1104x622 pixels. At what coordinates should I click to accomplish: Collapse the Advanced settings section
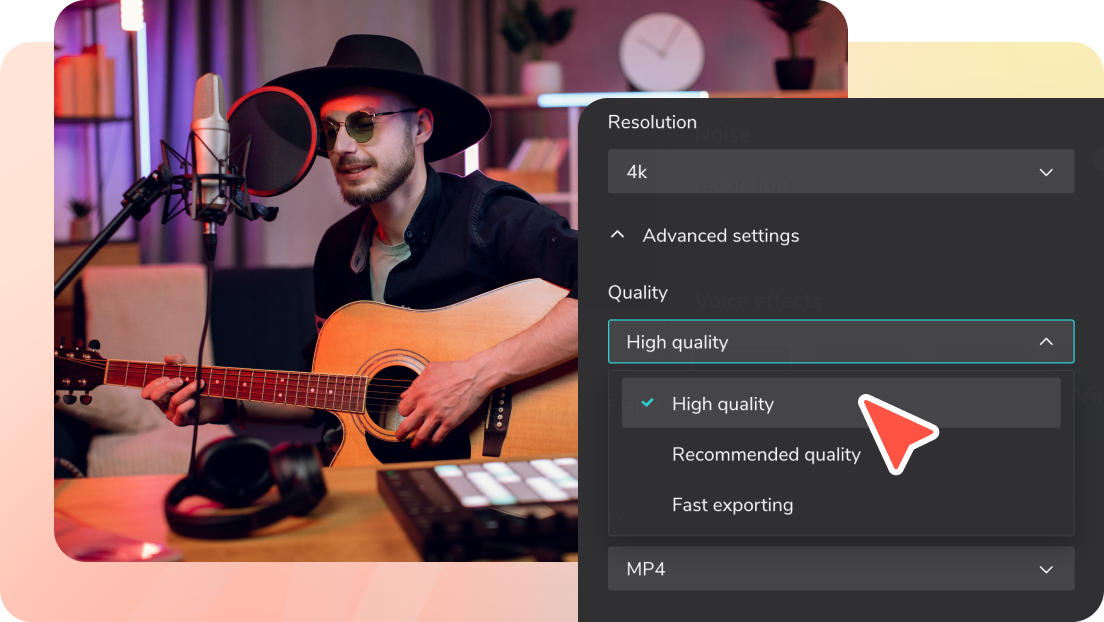[x=617, y=235]
